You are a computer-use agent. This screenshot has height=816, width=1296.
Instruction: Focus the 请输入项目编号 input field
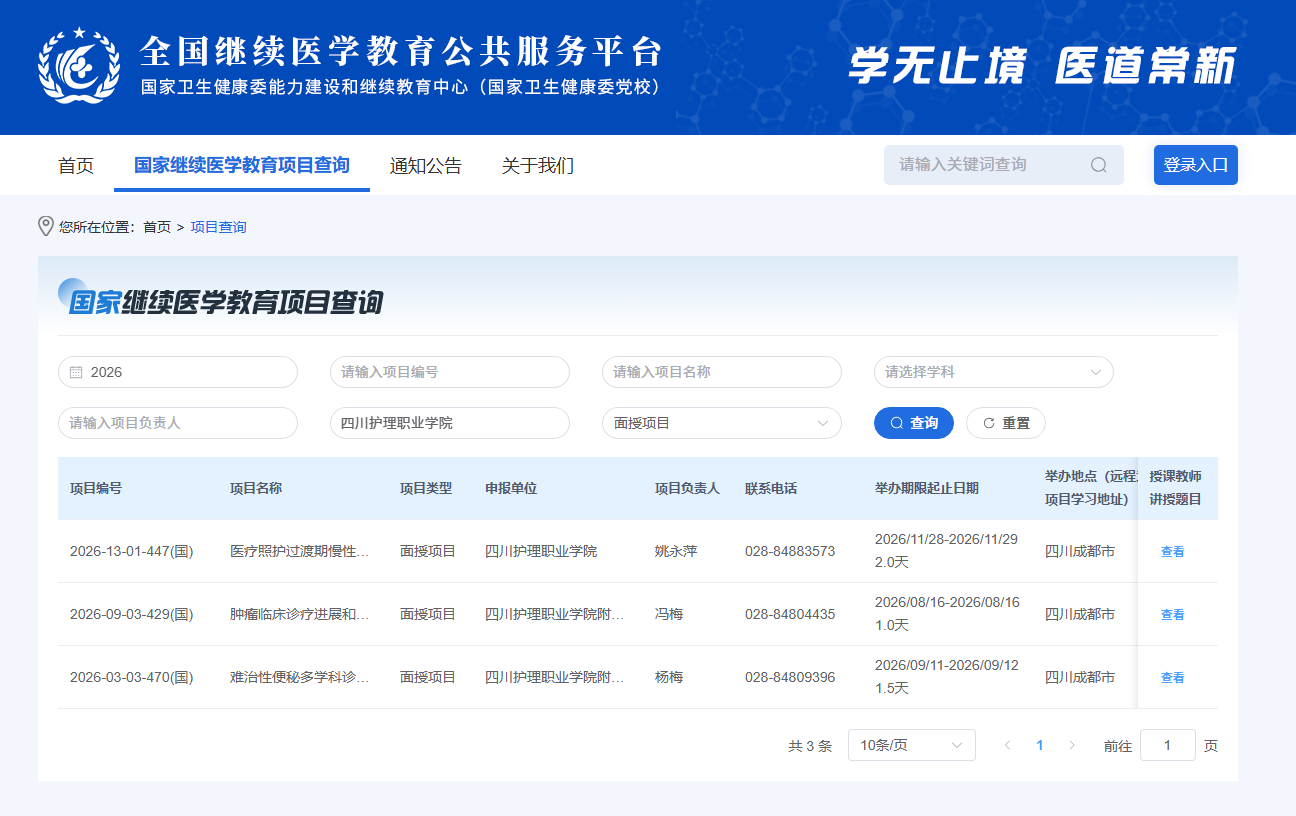tap(449, 372)
